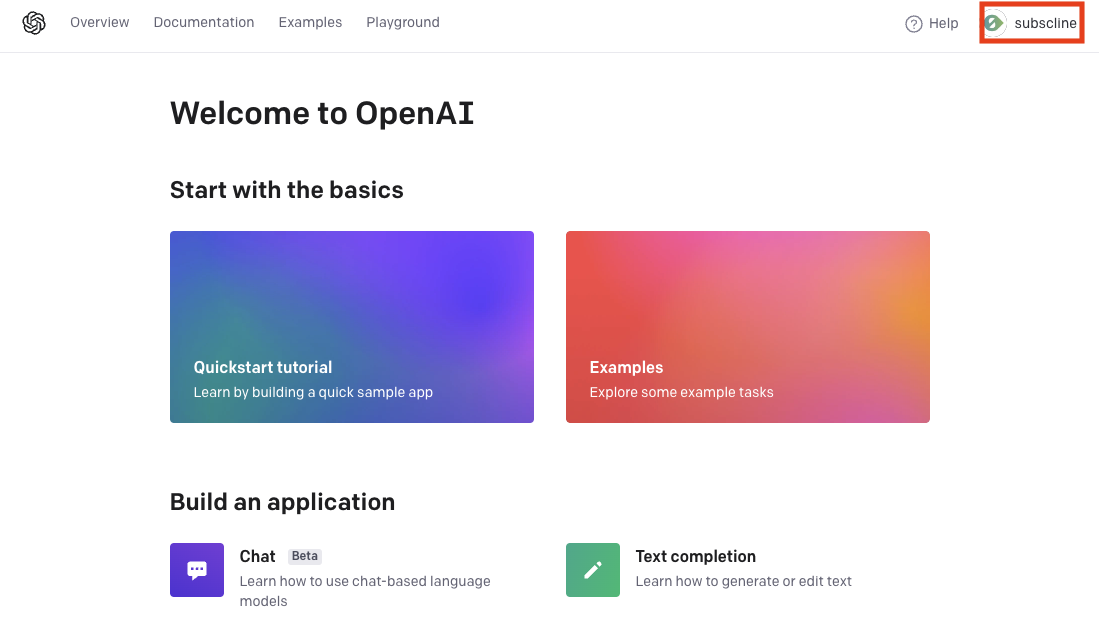Open the Playground nav item
The image size is (1099, 637).
click(x=403, y=22)
